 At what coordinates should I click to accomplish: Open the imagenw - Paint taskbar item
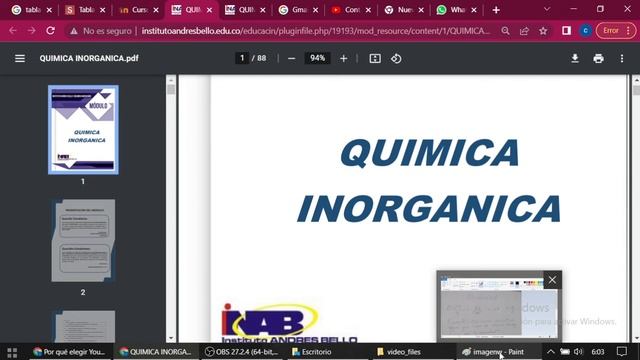coord(499,352)
